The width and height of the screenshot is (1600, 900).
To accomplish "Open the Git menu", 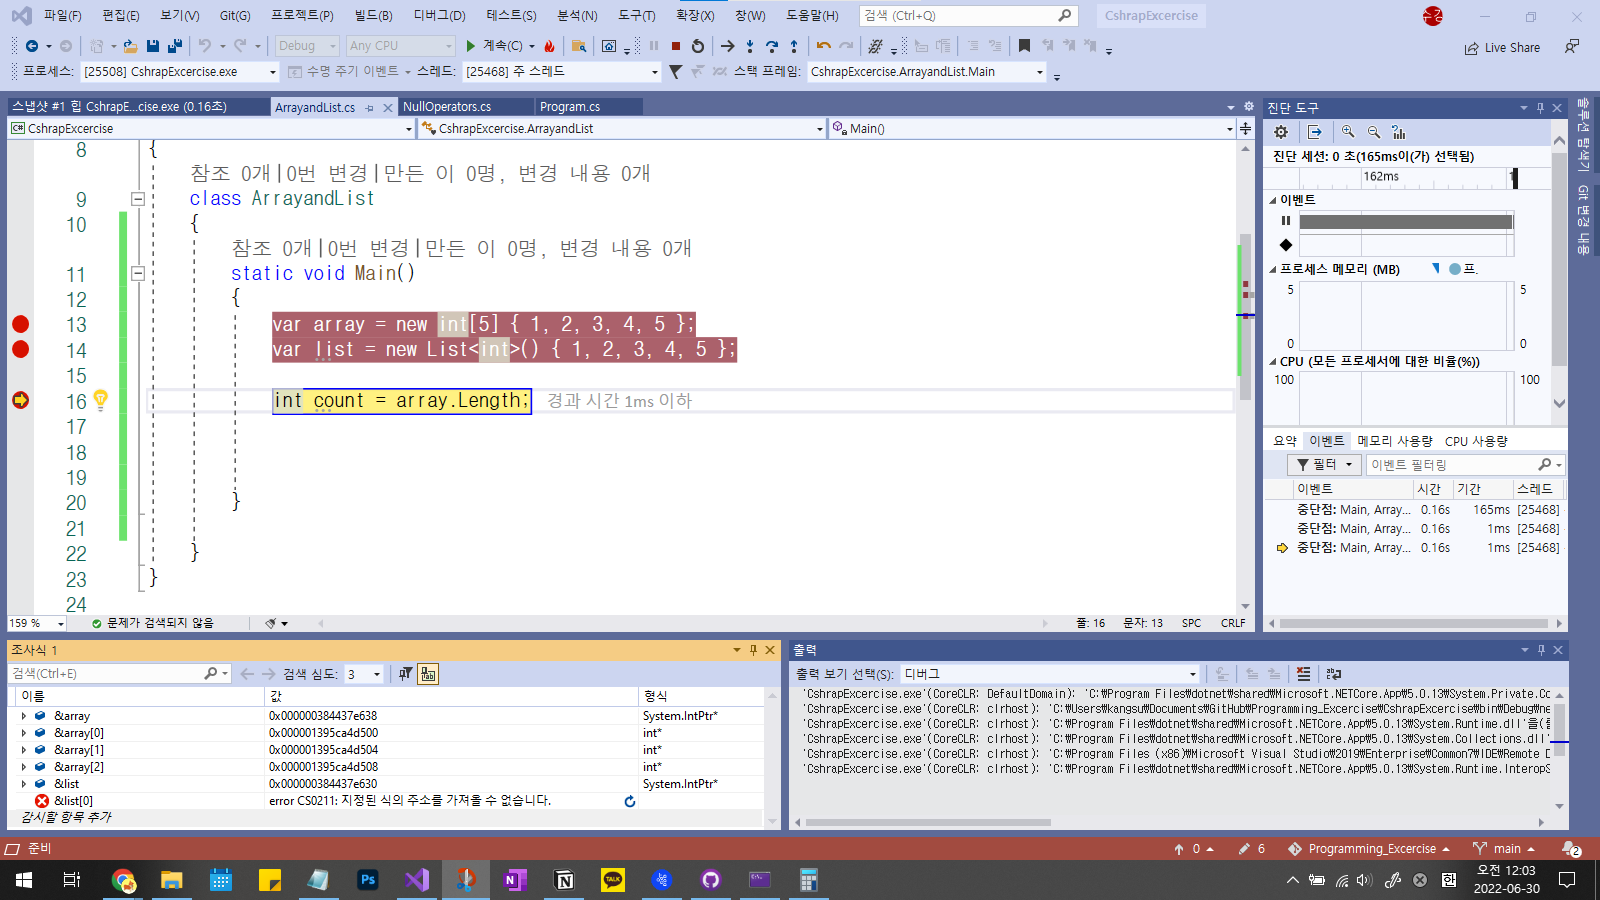I will 235,16.
